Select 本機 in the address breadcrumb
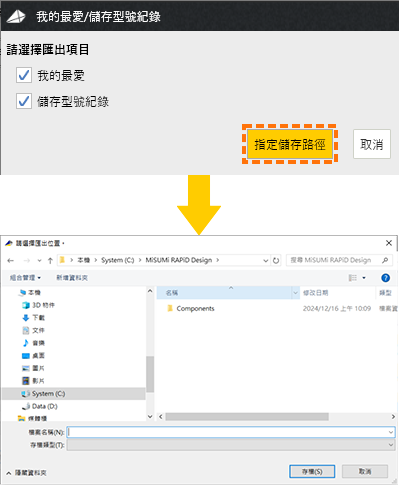The image size is (399, 485). pyautogui.click(x=83, y=260)
